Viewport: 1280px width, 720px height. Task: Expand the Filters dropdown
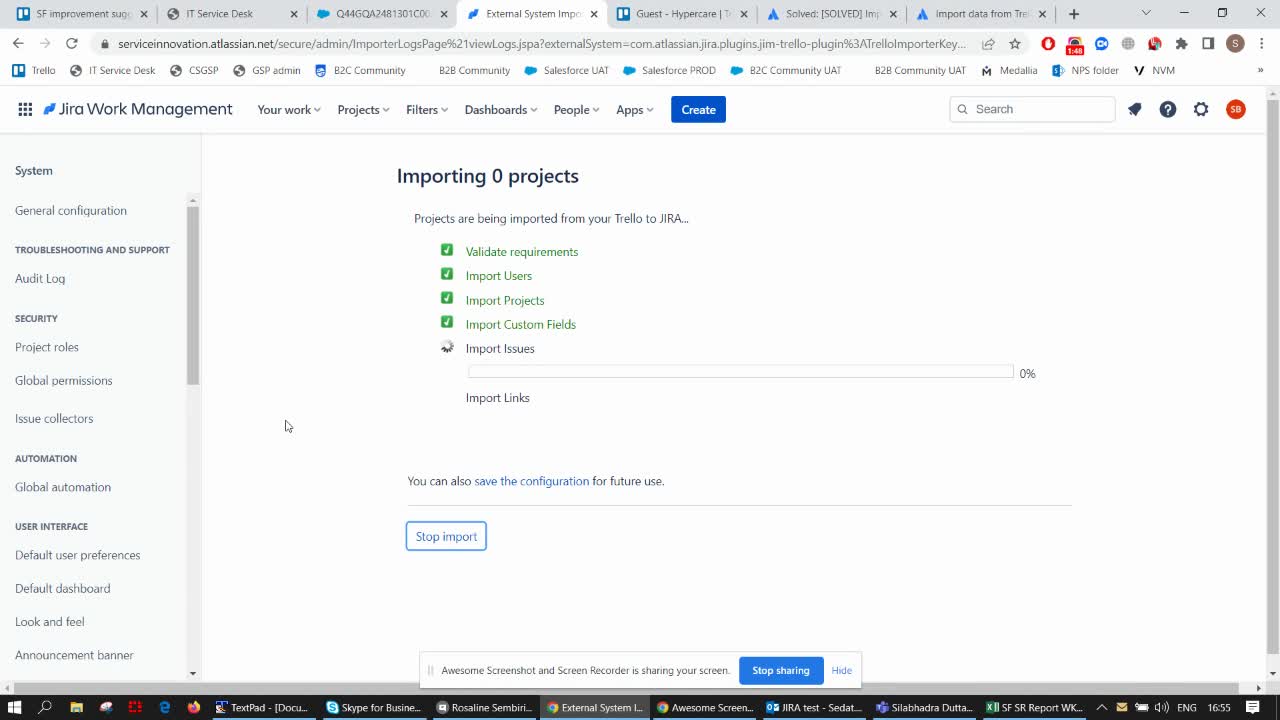pos(425,109)
